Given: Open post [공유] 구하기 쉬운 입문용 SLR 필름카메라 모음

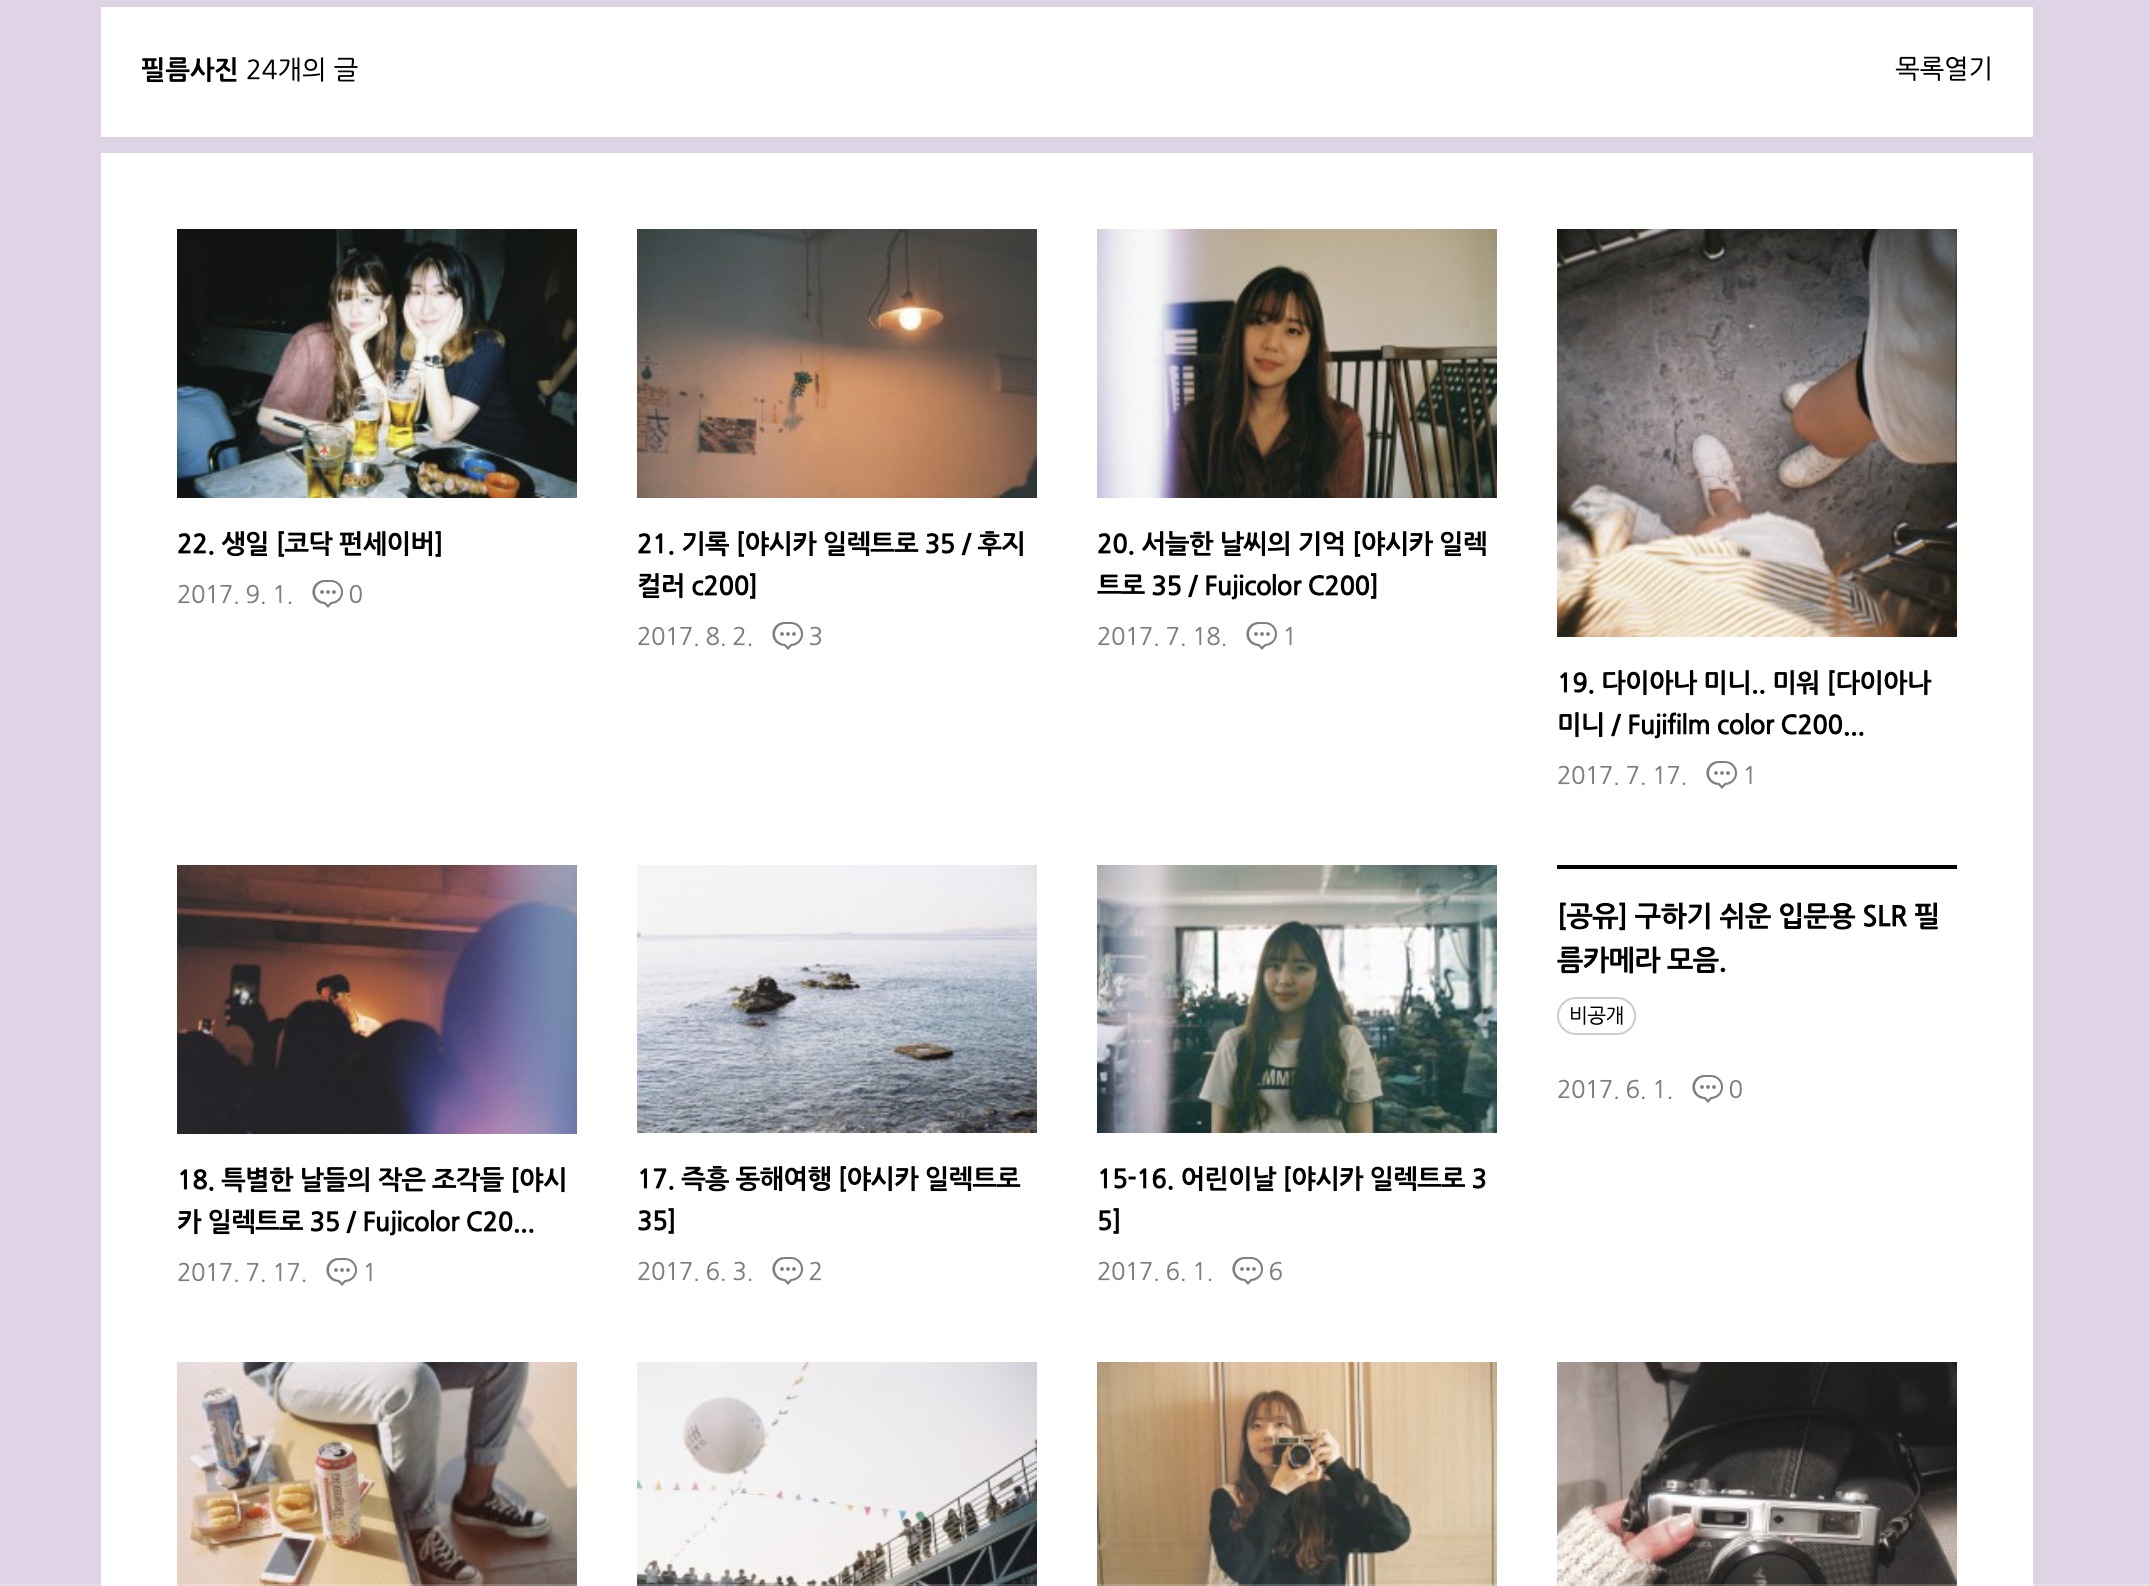Looking at the screenshot, I should click(1748, 938).
